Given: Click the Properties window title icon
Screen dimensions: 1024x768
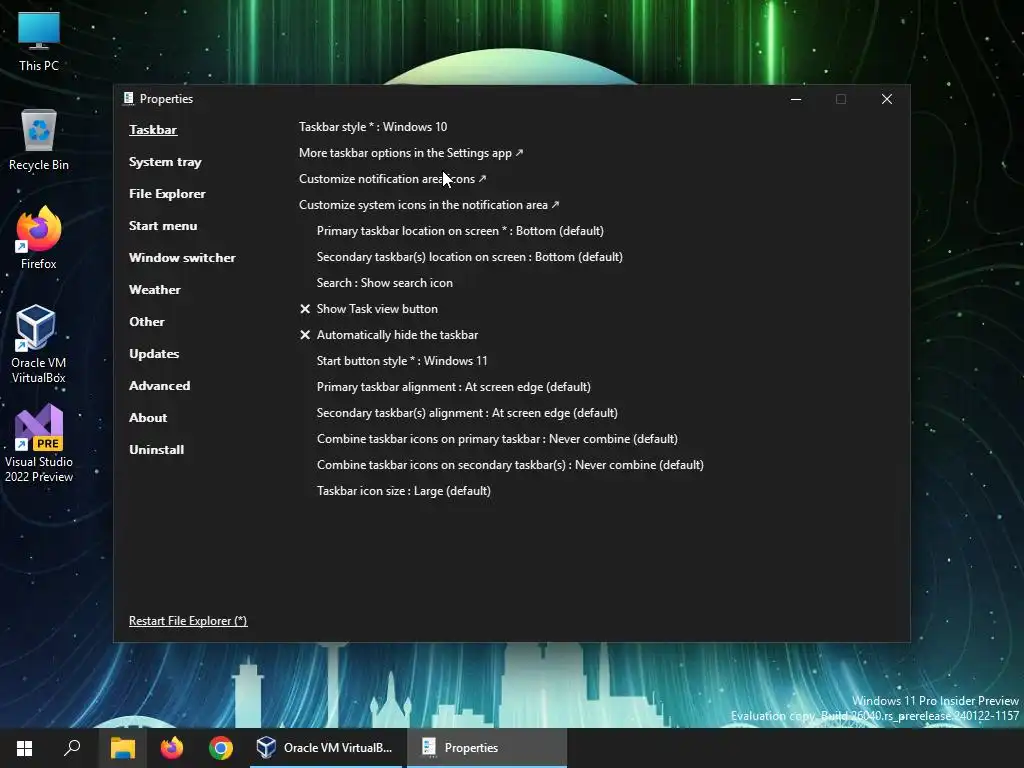Looking at the screenshot, I should click(x=129, y=99).
